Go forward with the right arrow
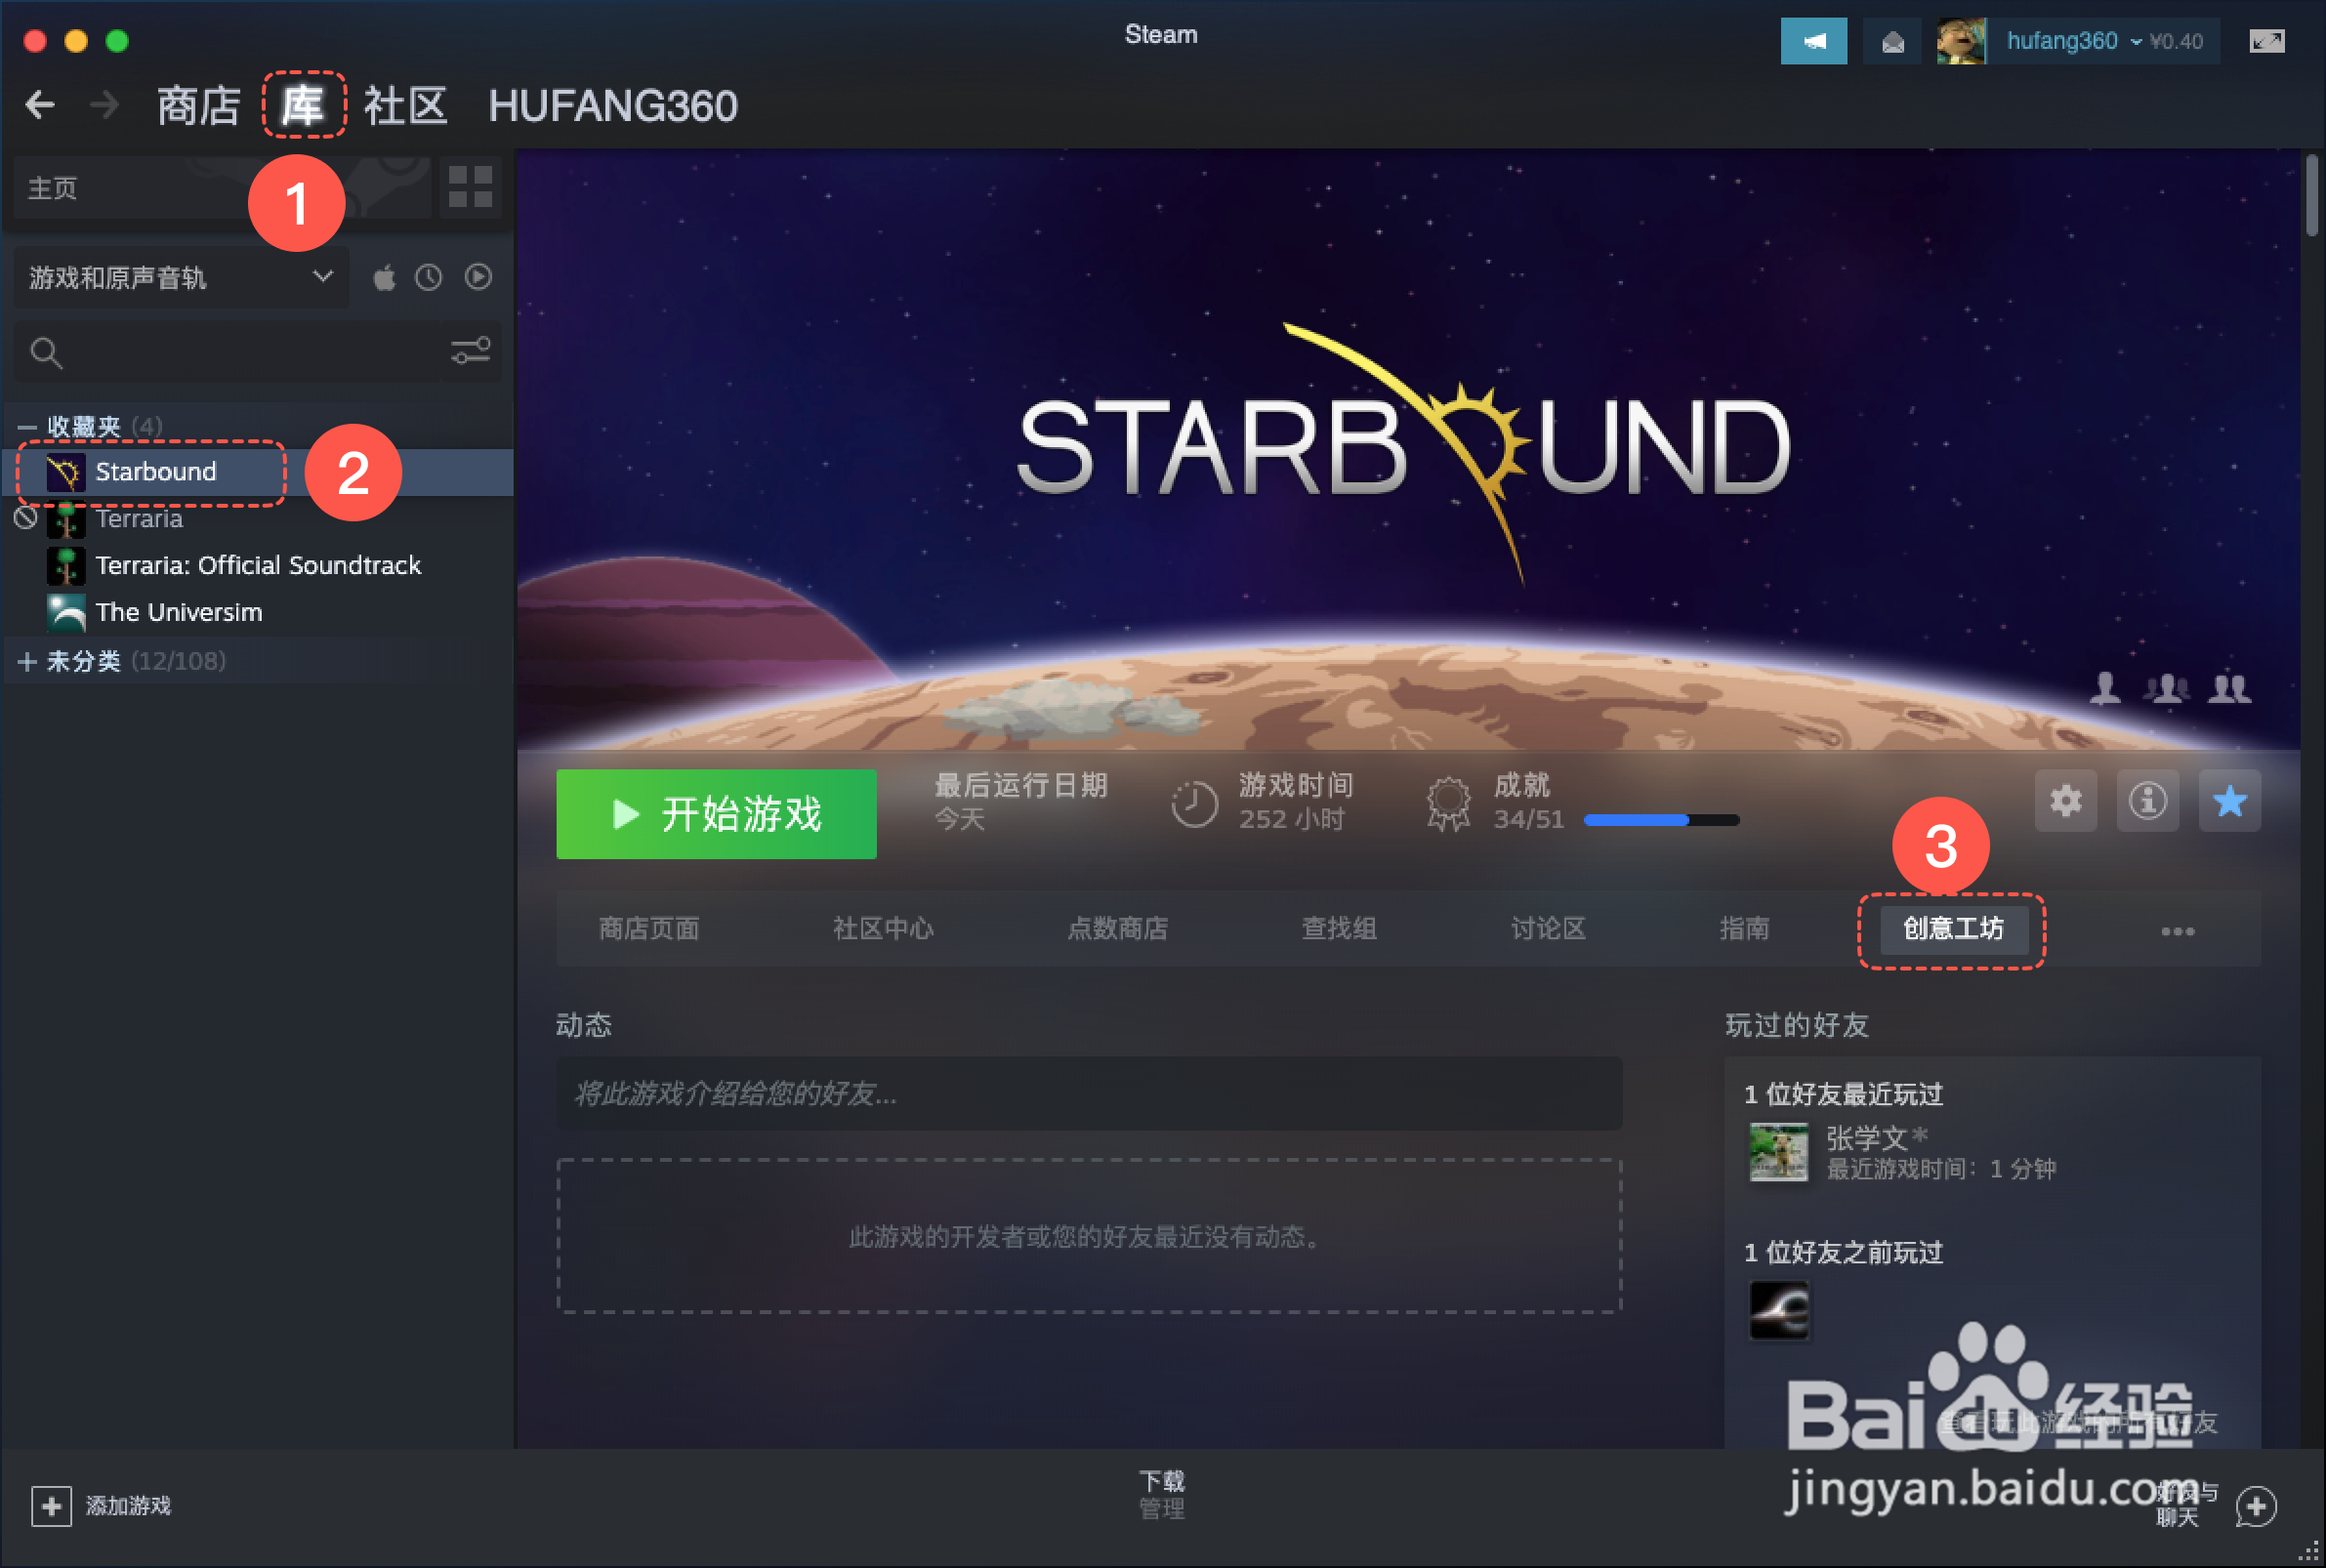 coord(104,105)
